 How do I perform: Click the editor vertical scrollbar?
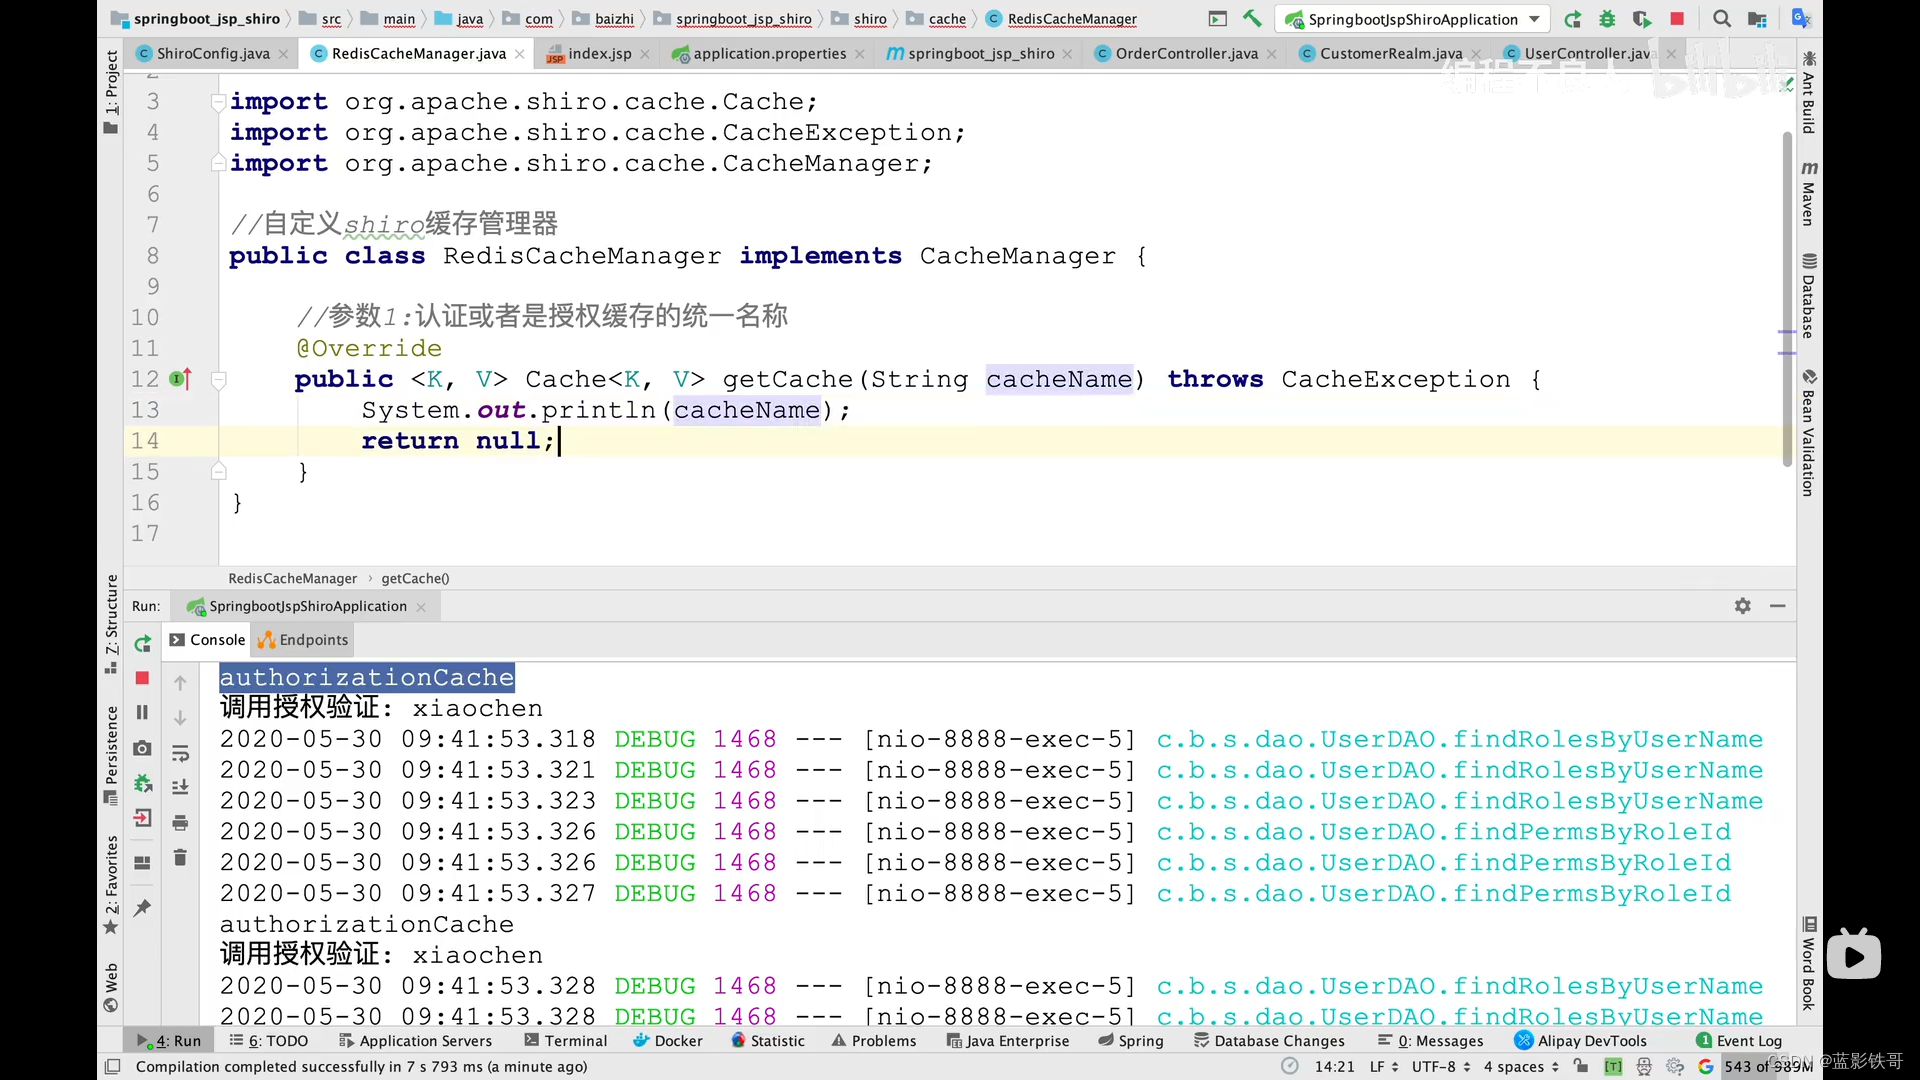[x=1787, y=297]
